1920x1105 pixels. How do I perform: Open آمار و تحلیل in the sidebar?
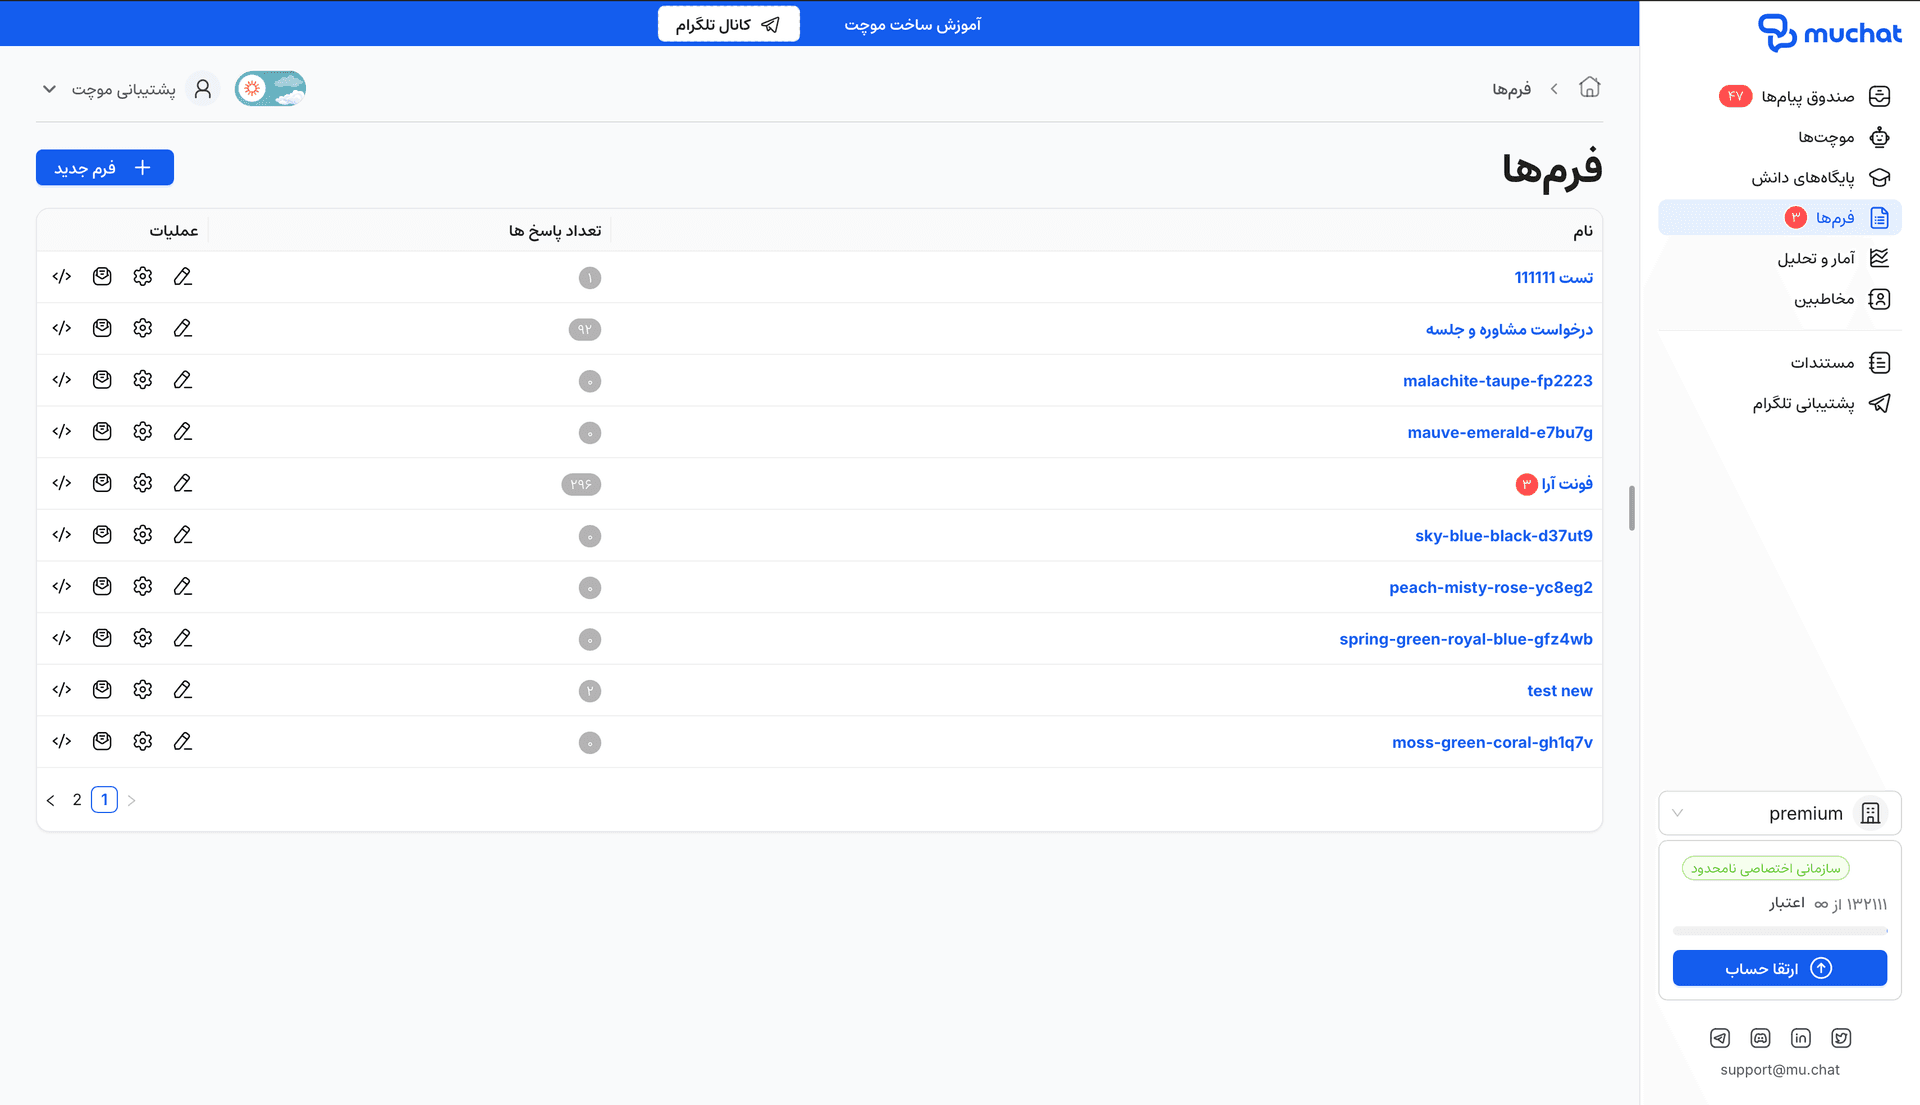[1779, 258]
